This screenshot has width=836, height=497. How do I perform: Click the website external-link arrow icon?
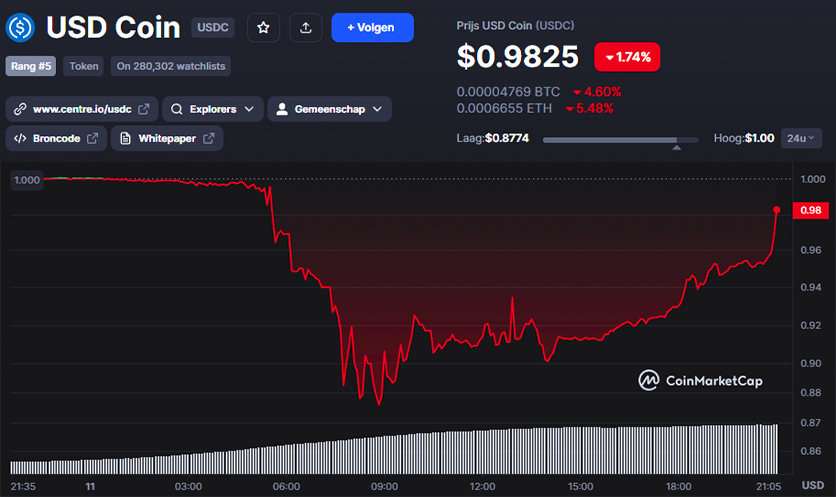pyautogui.click(x=144, y=109)
